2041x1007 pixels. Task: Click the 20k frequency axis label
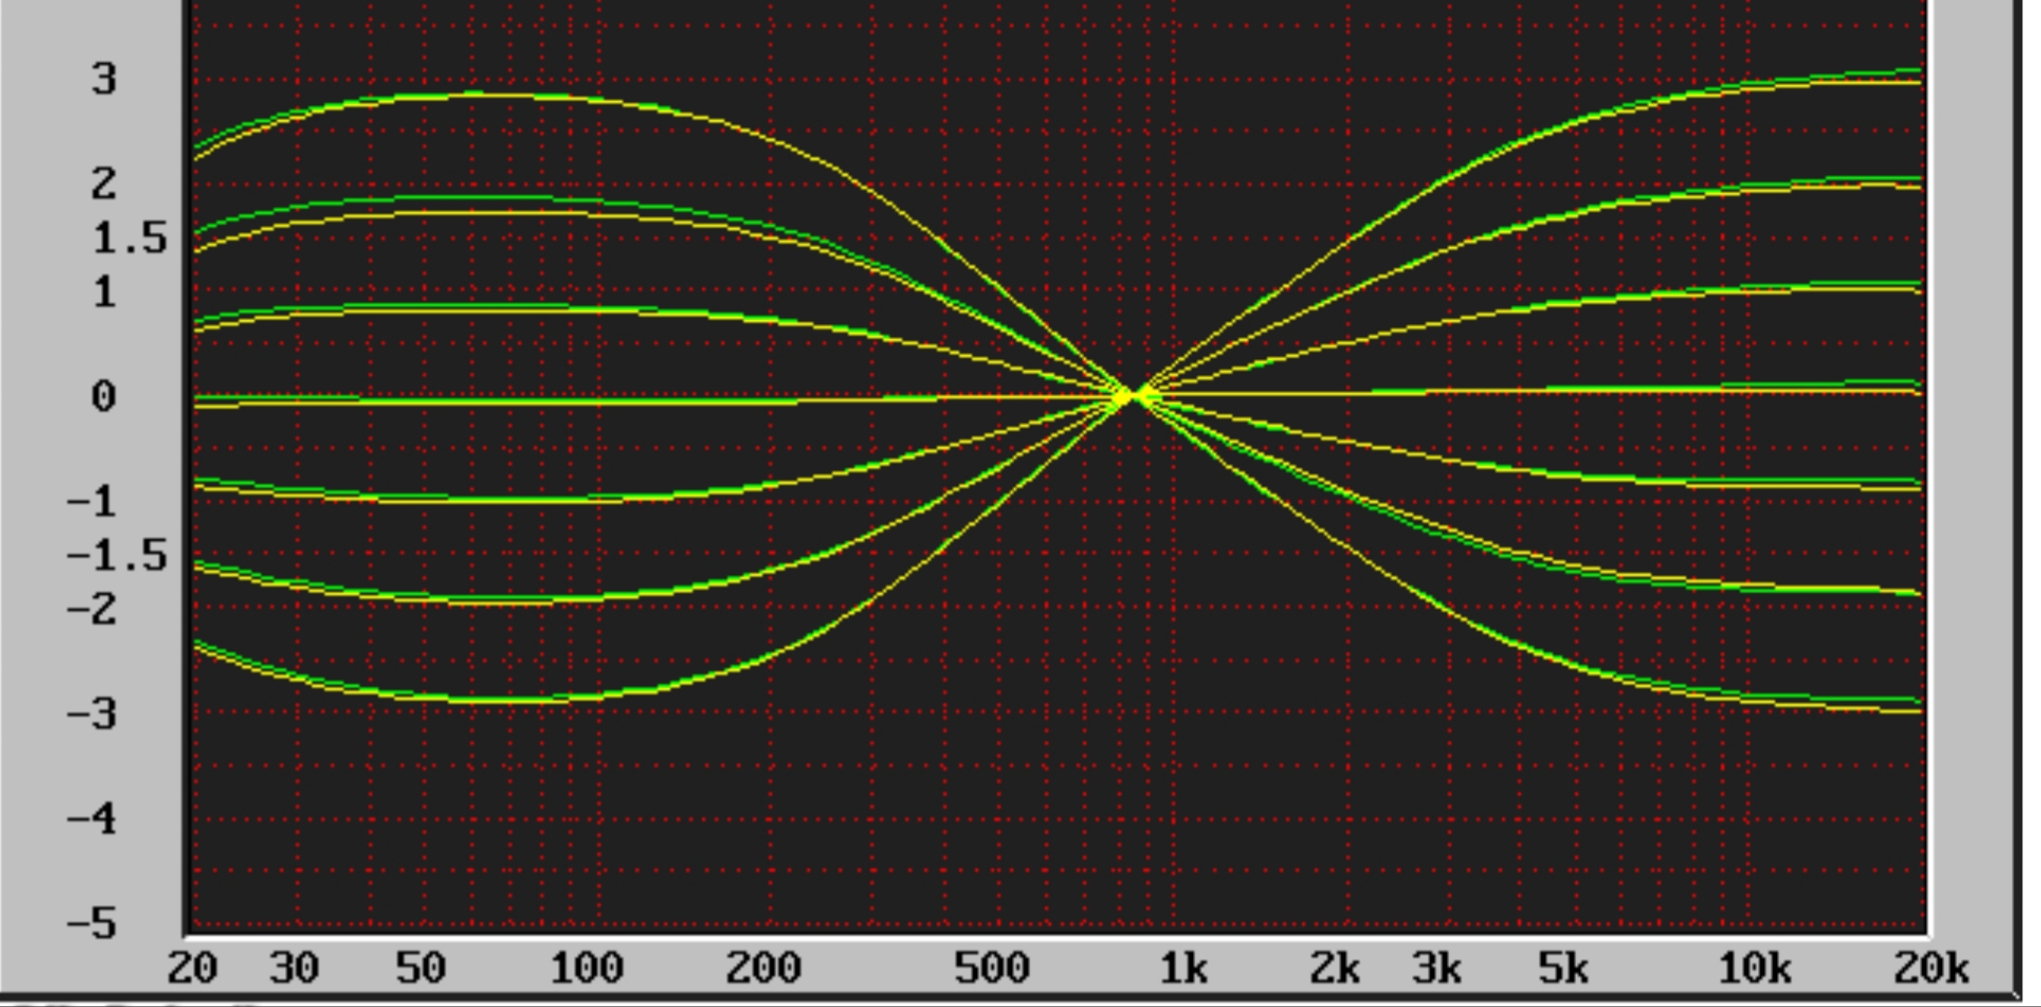pos(1931,968)
